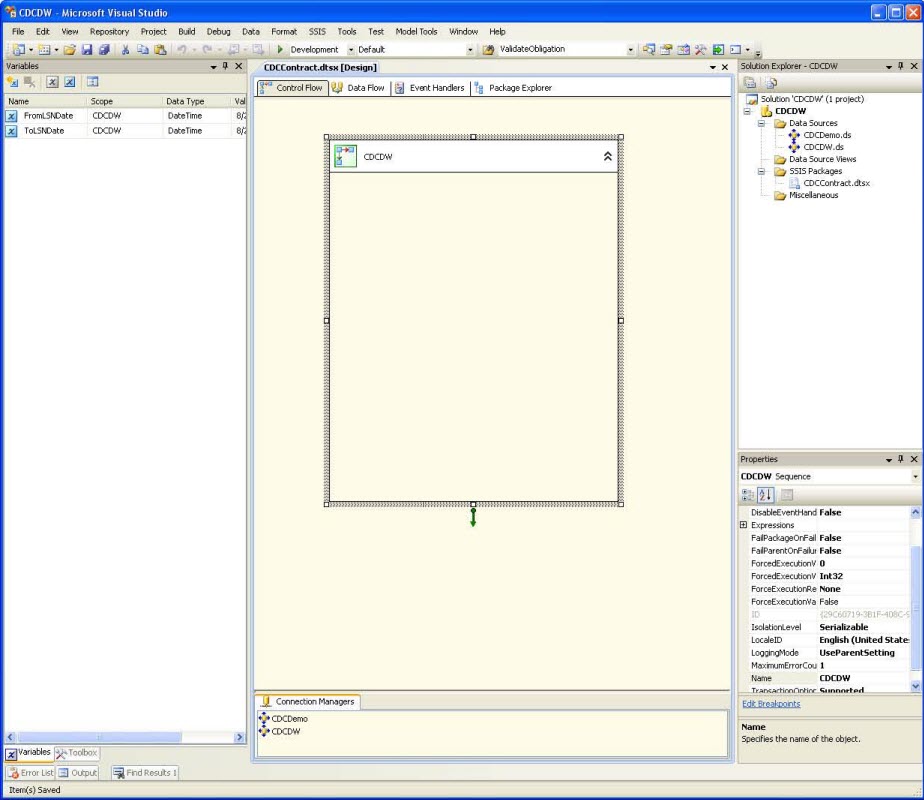Collapse the CDCDW sequence container chevron
The image size is (924, 800).
coord(607,156)
